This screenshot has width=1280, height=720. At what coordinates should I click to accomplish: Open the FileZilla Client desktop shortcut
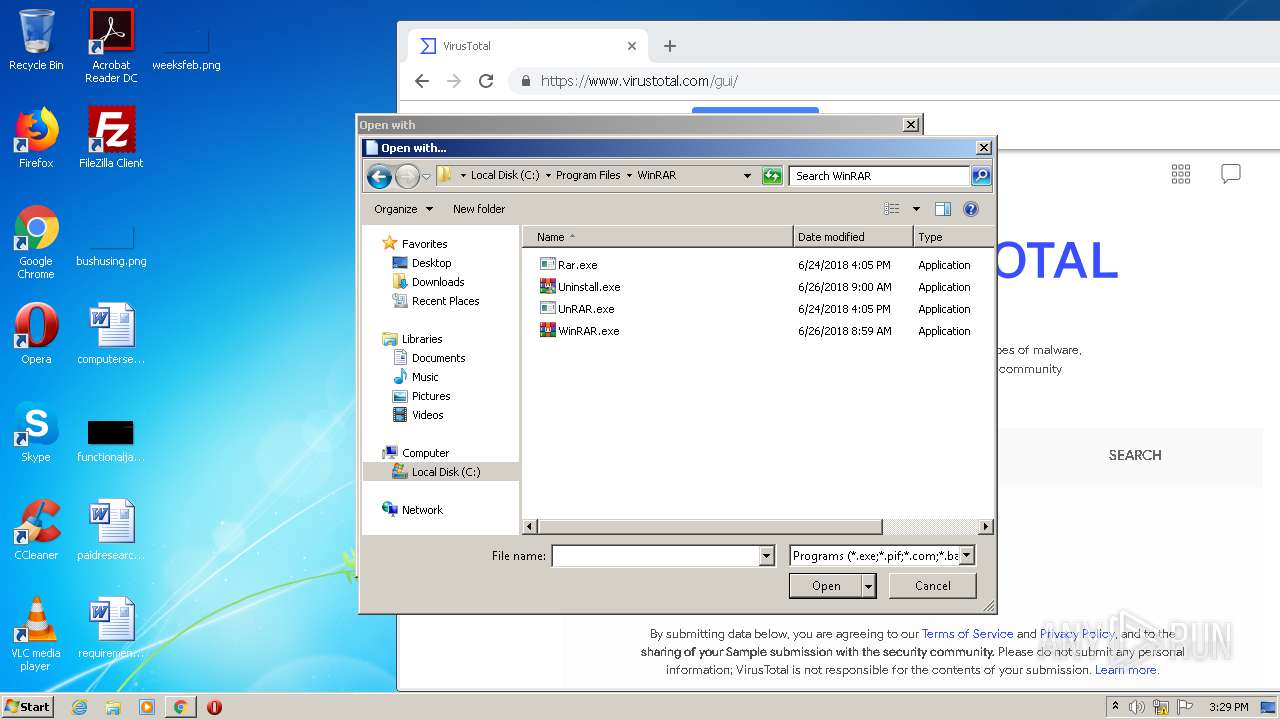111,138
